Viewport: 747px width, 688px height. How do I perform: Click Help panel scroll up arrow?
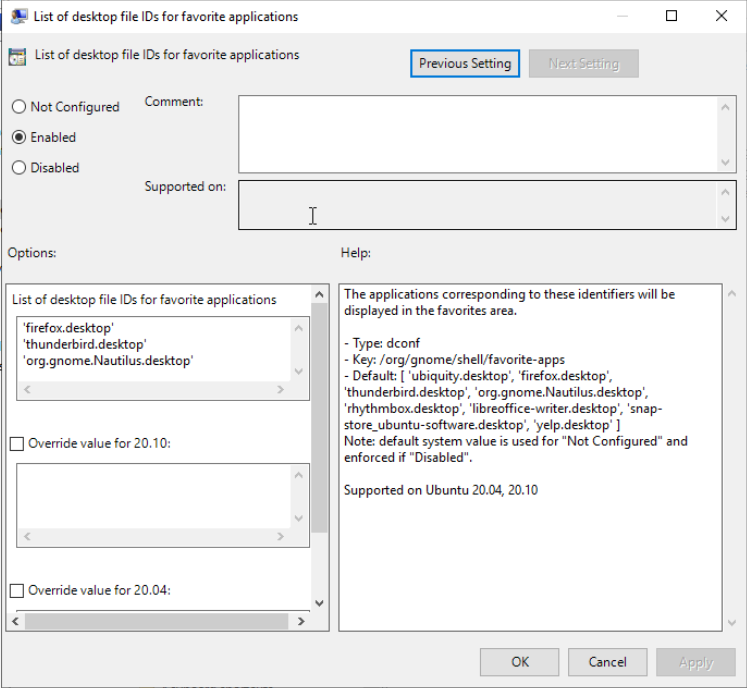732,294
